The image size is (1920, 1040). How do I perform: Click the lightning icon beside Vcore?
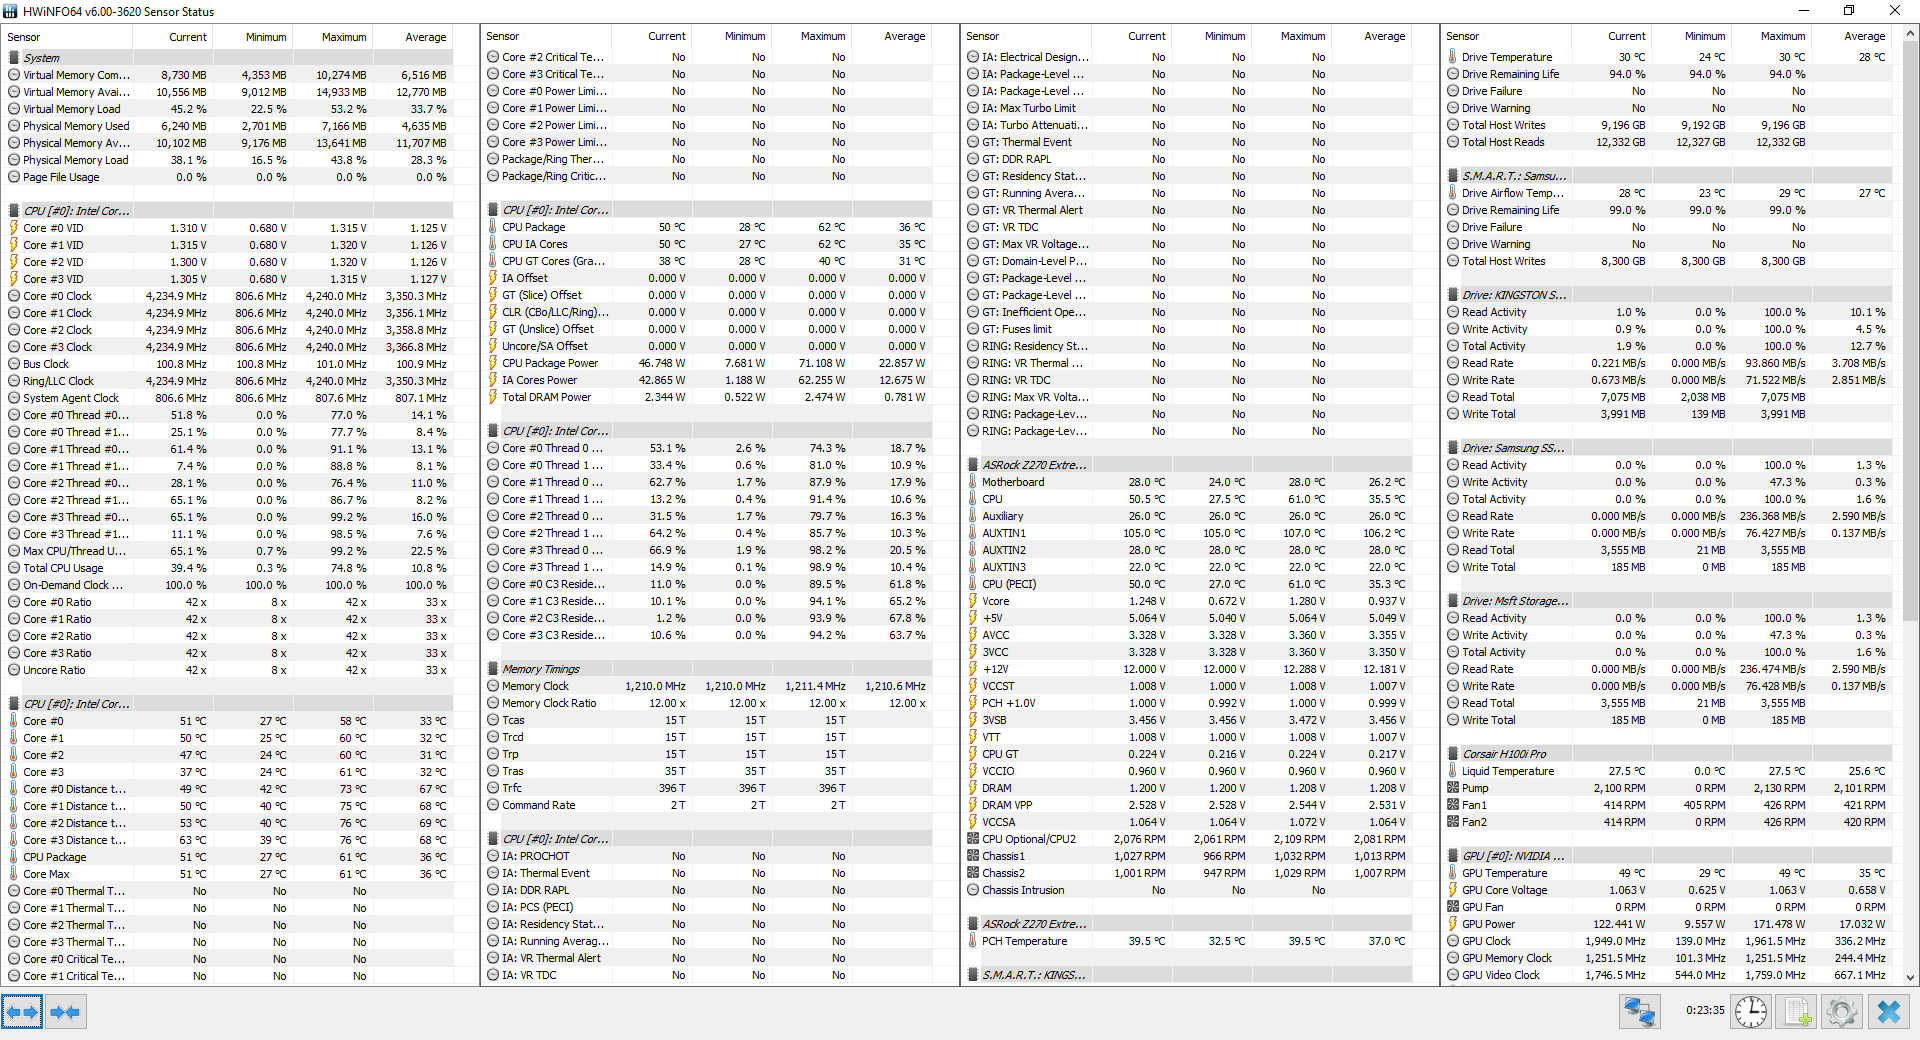coord(973,601)
